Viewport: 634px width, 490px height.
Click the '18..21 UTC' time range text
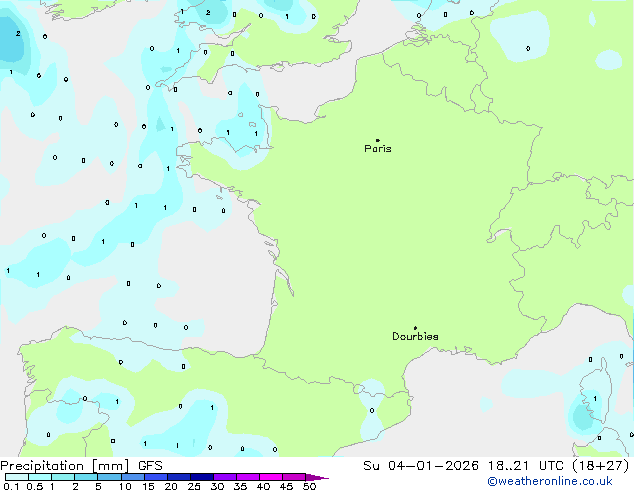point(526,466)
